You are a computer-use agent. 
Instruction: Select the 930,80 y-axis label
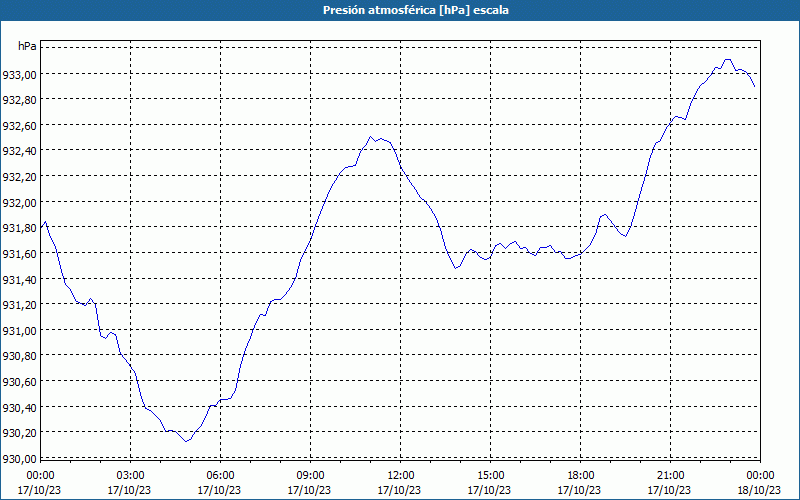click(x=19, y=356)
